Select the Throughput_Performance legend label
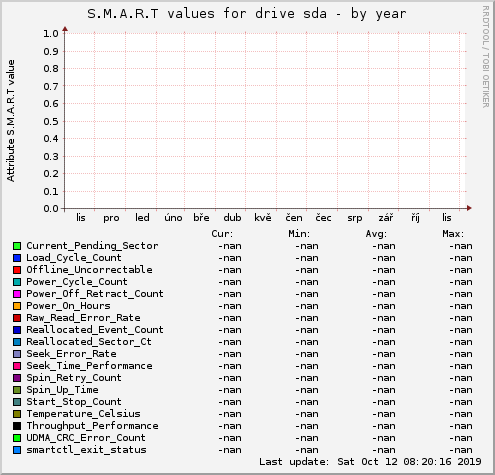The width and height of the screenshot is (495, 475). (x=92, y=426)
